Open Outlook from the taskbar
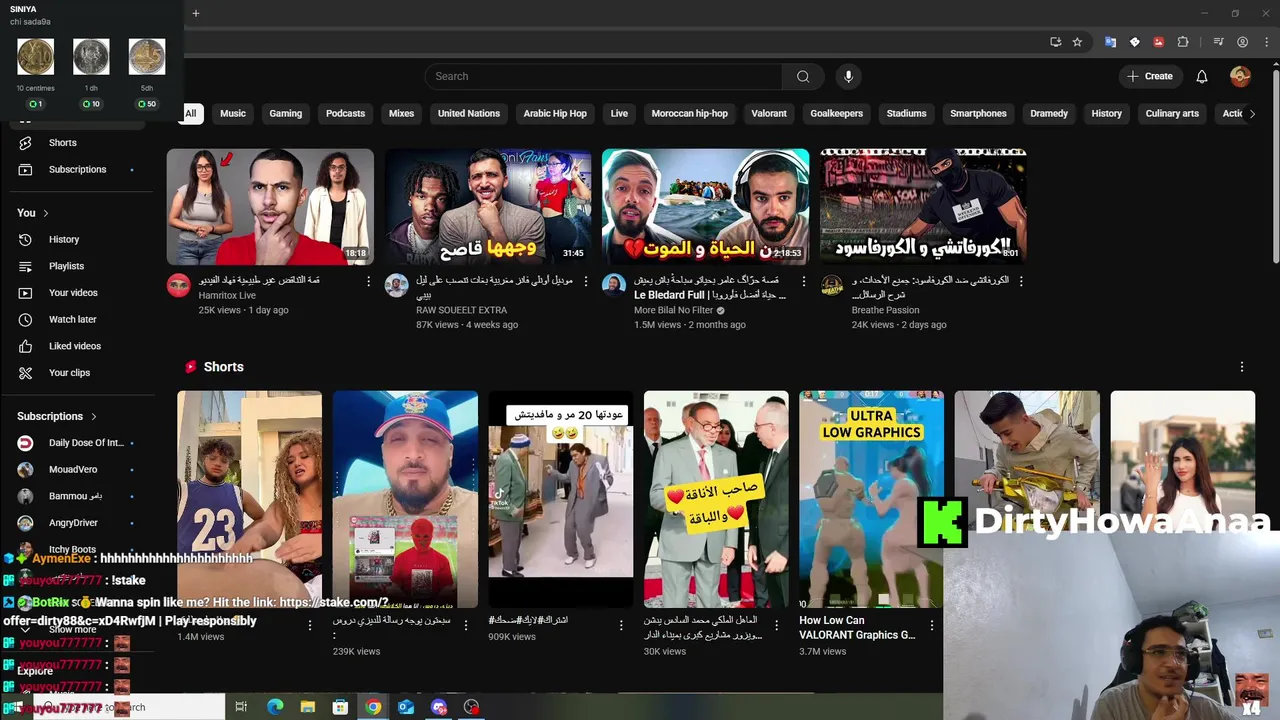The height and width of the screenshot is (720, 1280). click(406, 707)
